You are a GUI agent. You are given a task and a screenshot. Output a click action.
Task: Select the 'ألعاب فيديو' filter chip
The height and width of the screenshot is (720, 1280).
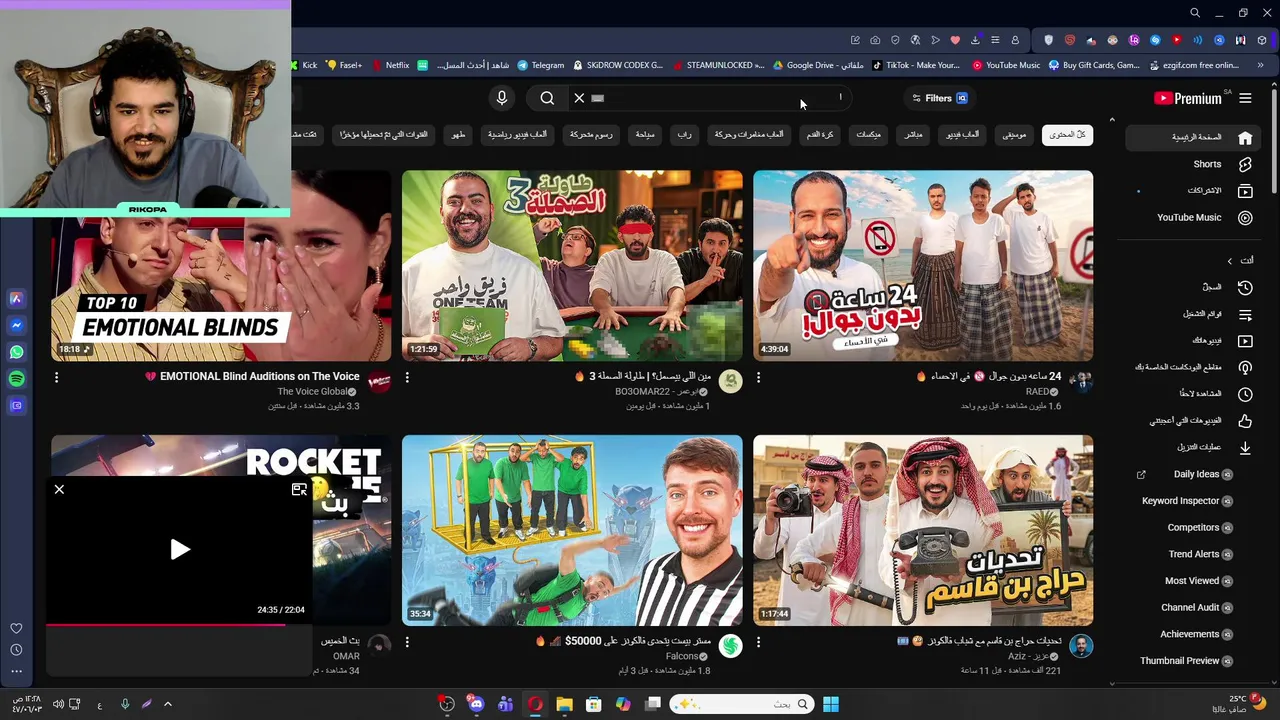963,134
